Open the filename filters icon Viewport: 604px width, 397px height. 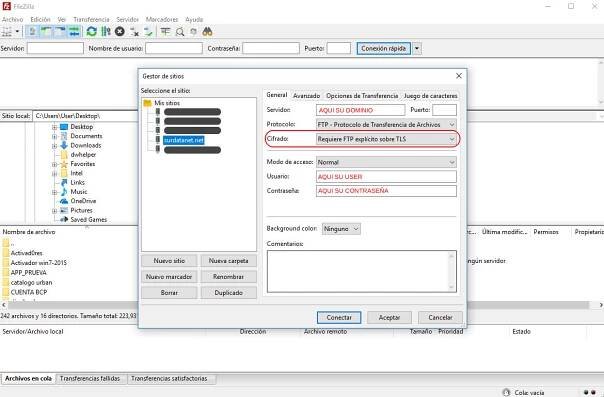pos(165,32)
